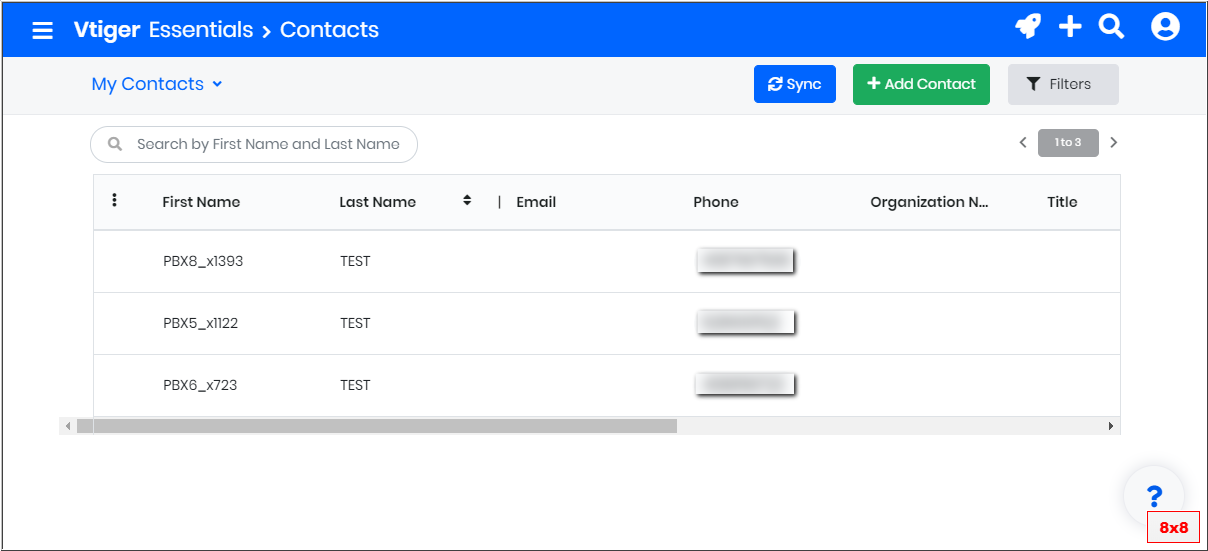Click the phone number for PBX6_x723
This screenshot has width=1208, height=551.
tap(745, 384)
